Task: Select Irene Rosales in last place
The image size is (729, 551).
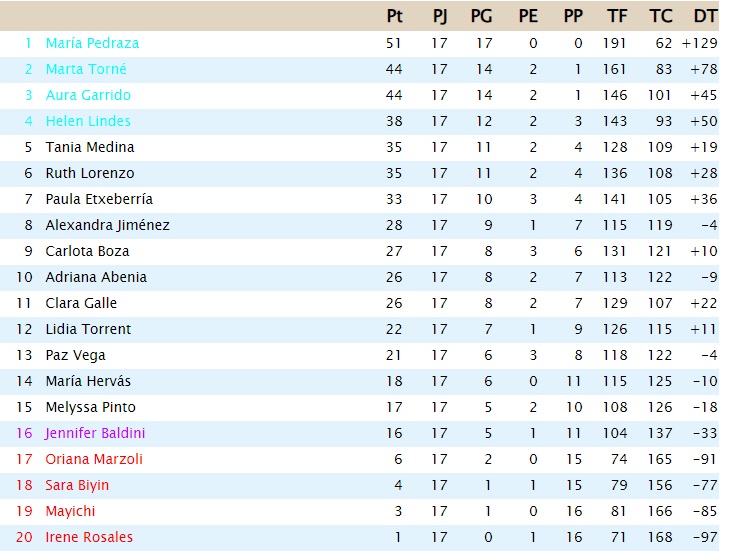Action: (89, 537)
